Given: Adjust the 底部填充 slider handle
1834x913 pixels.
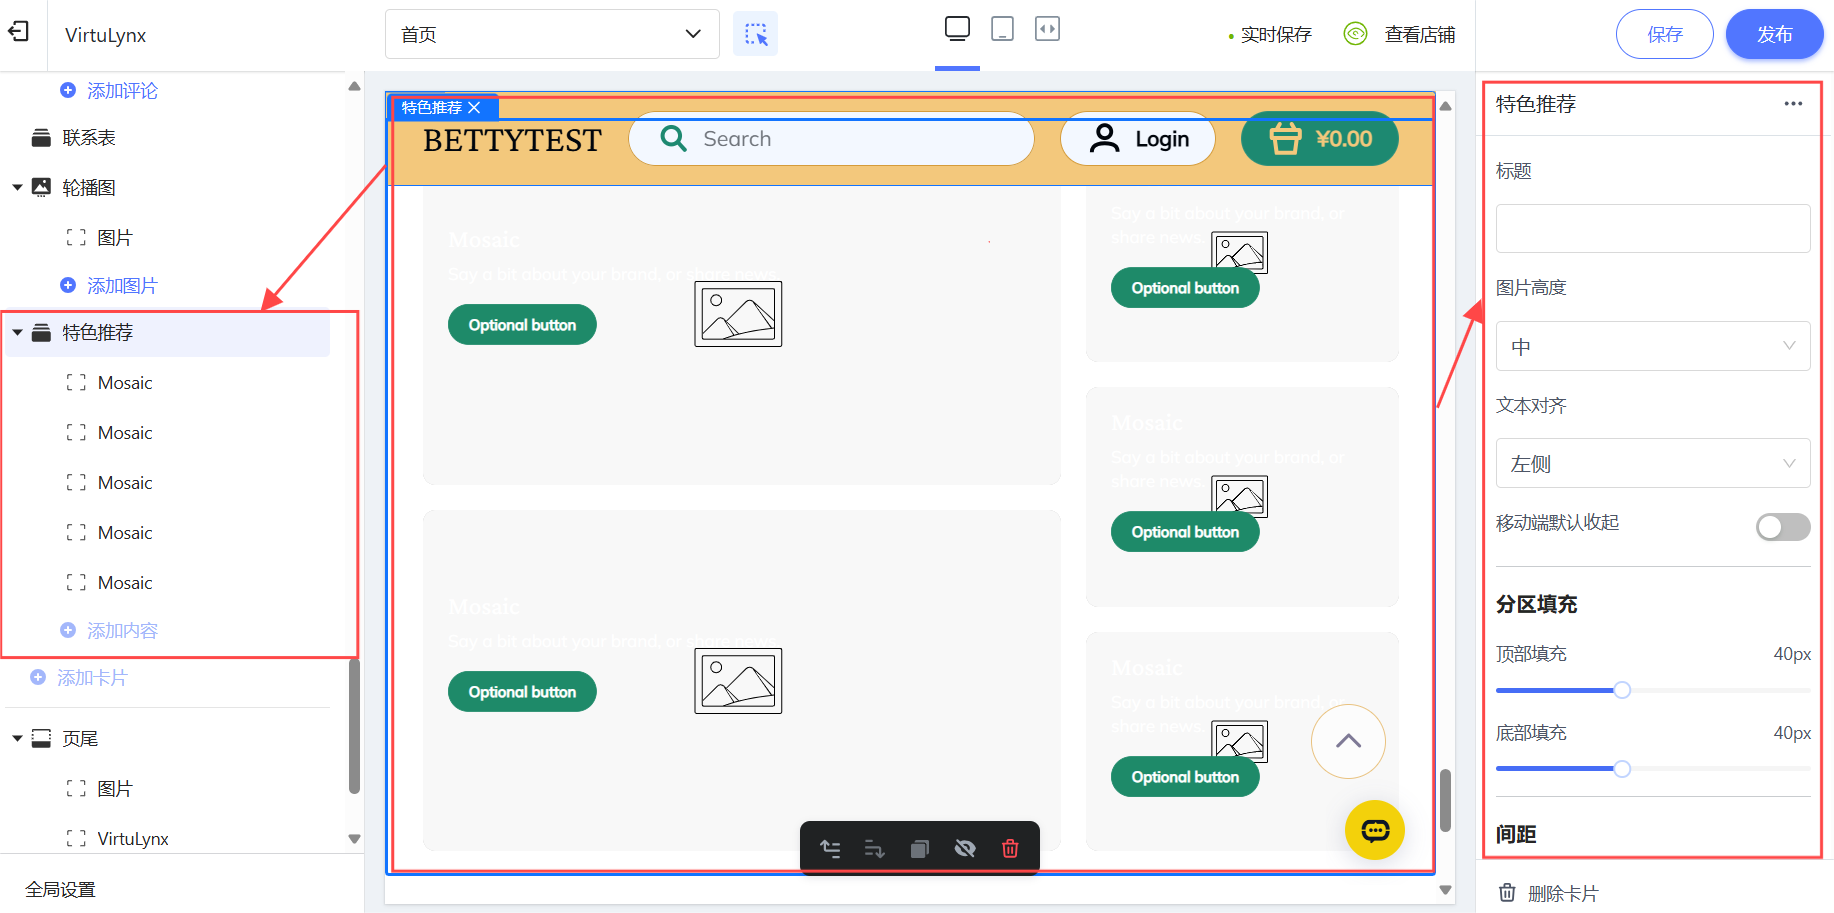Looking at the screenshot, I should 1622,769.
